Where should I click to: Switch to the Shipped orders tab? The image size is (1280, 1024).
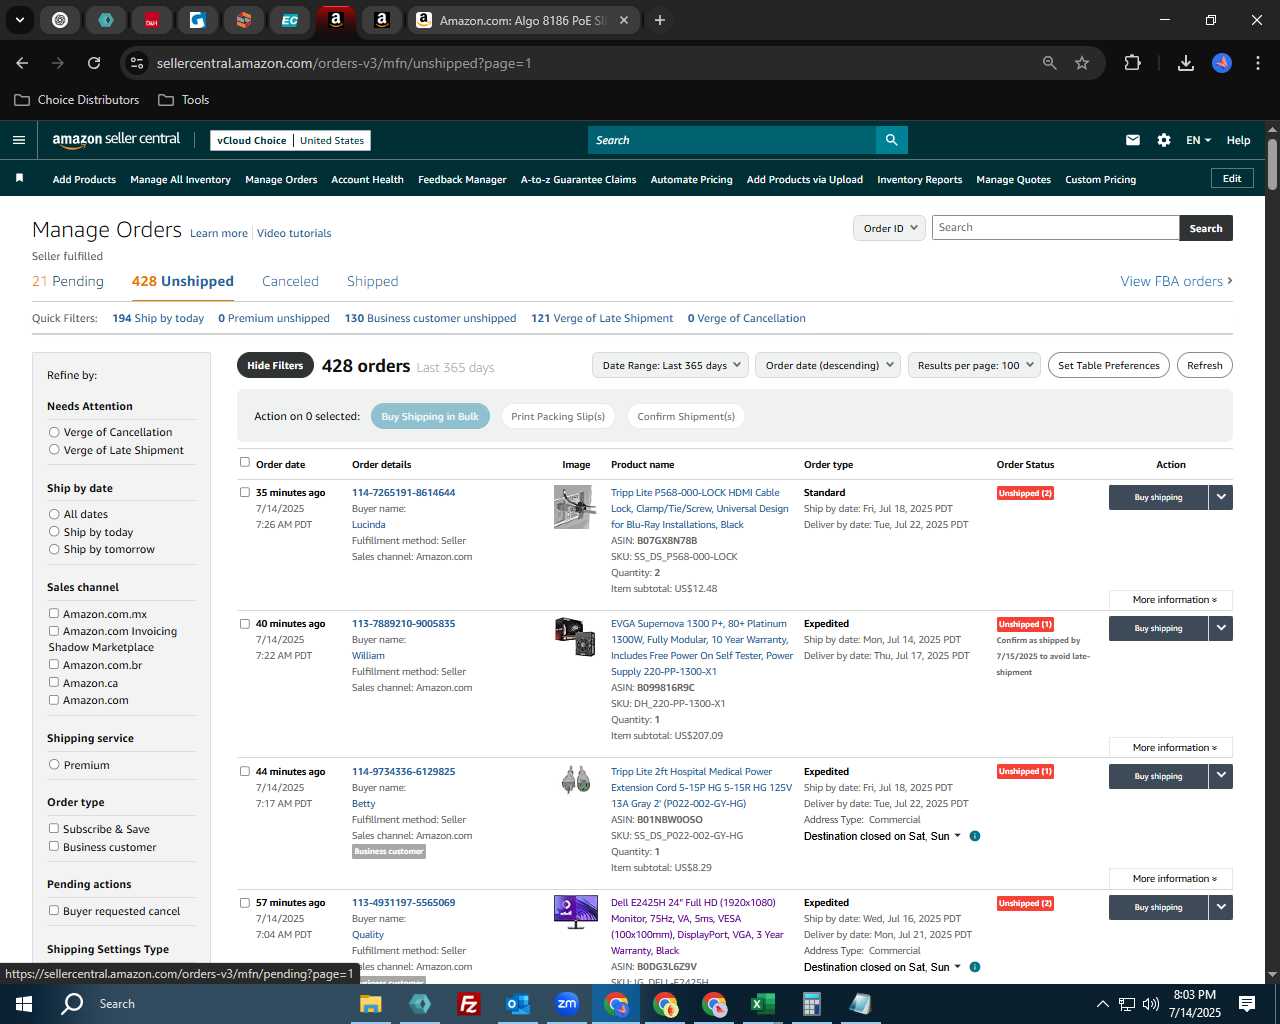click(x=372, y=282)
